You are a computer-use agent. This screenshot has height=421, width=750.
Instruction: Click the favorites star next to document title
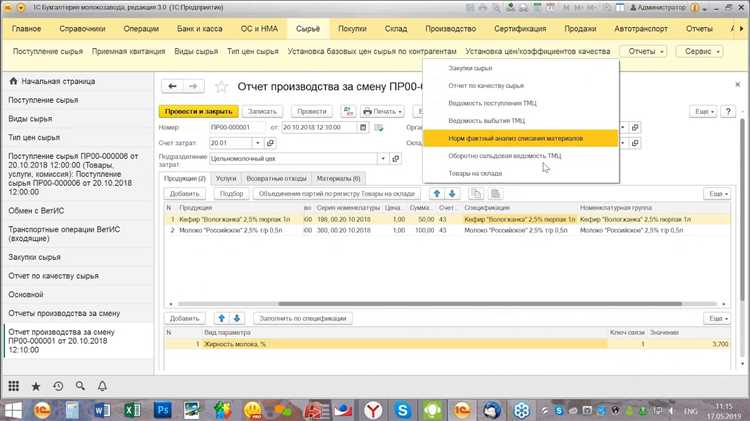[x=222, y=87]
